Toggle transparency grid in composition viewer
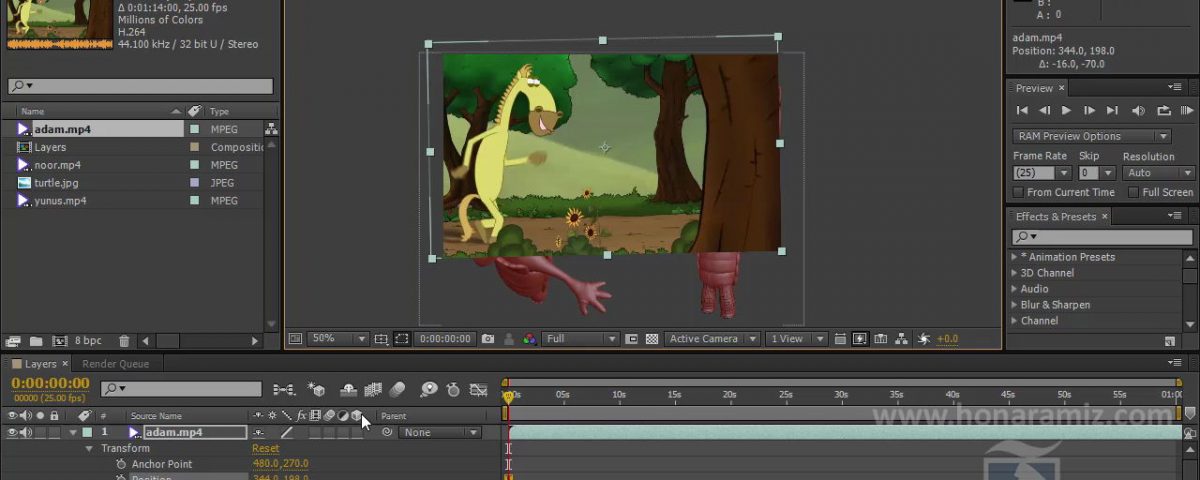 coord(652,339)
